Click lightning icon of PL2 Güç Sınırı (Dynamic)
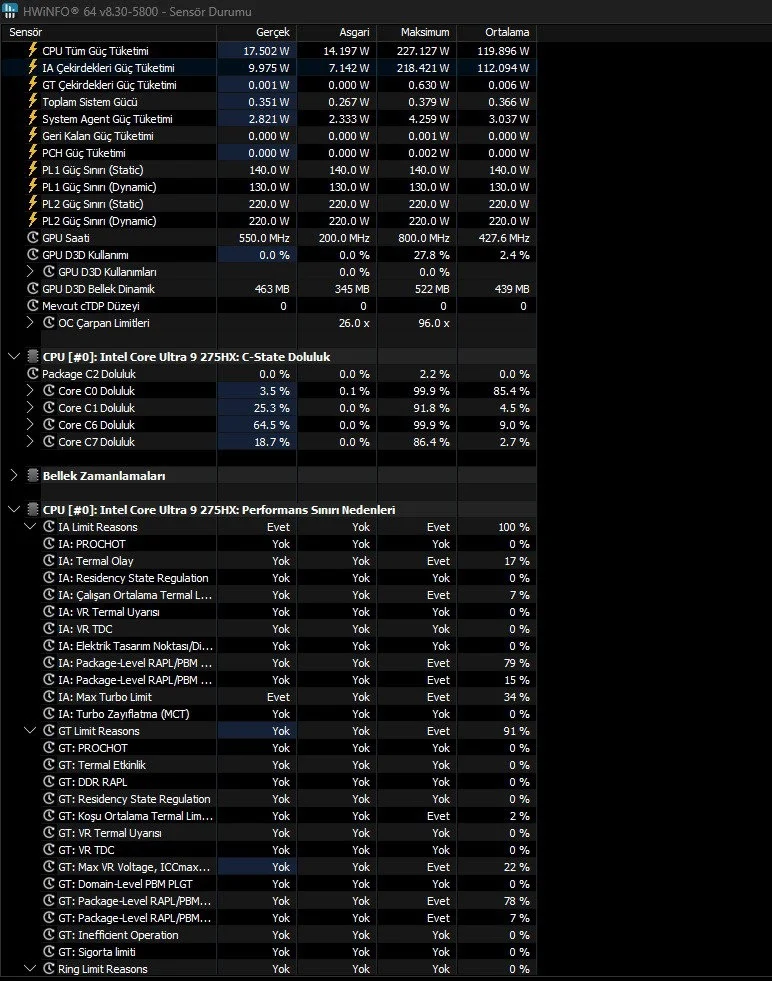The image size is (772, 981). 33,220
